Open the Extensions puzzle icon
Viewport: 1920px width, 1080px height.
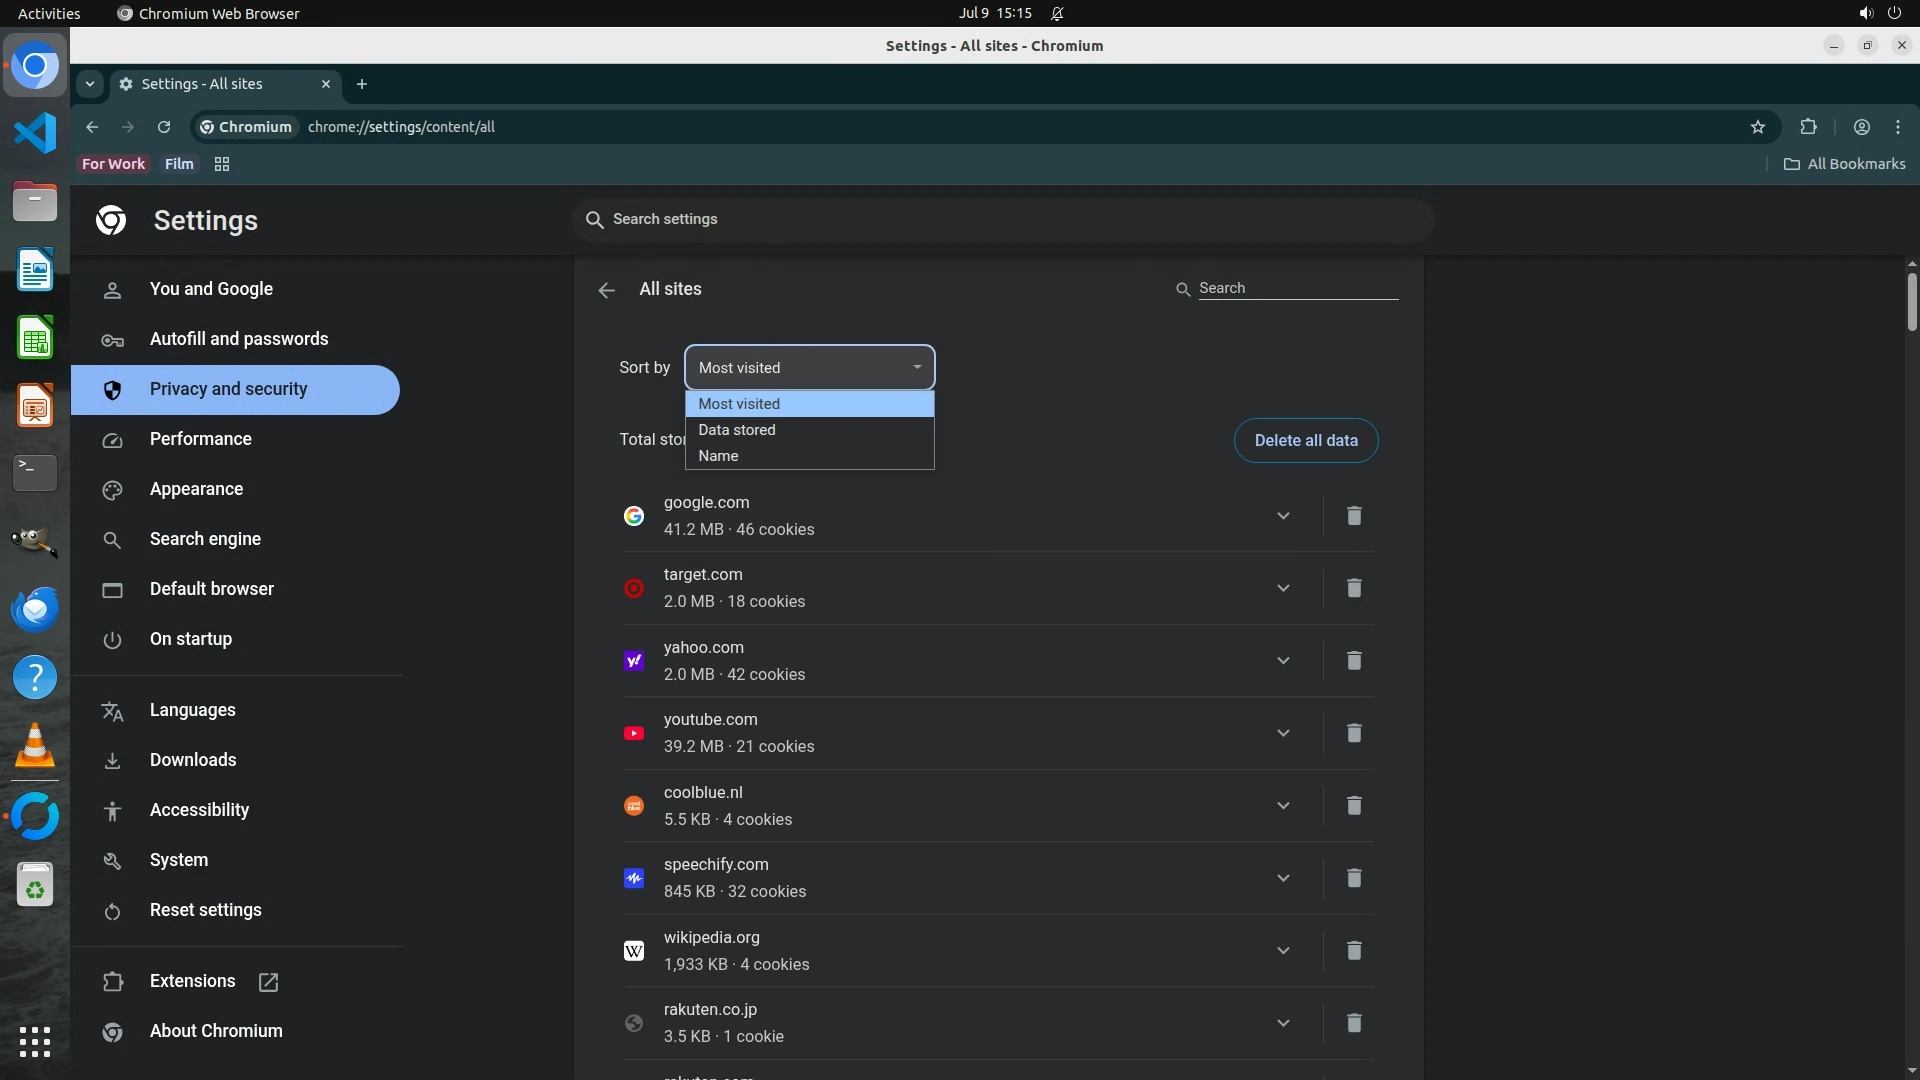[x=1808, y=127]
